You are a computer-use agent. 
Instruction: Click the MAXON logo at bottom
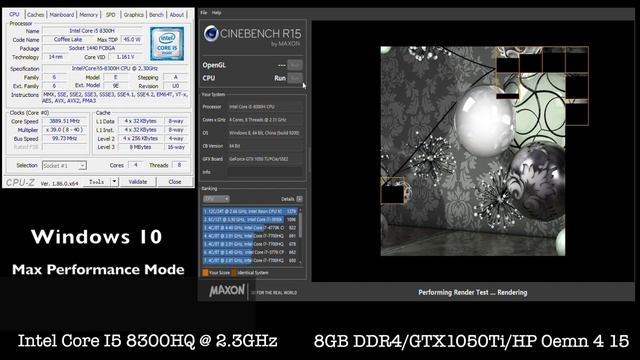coord(227,291)
